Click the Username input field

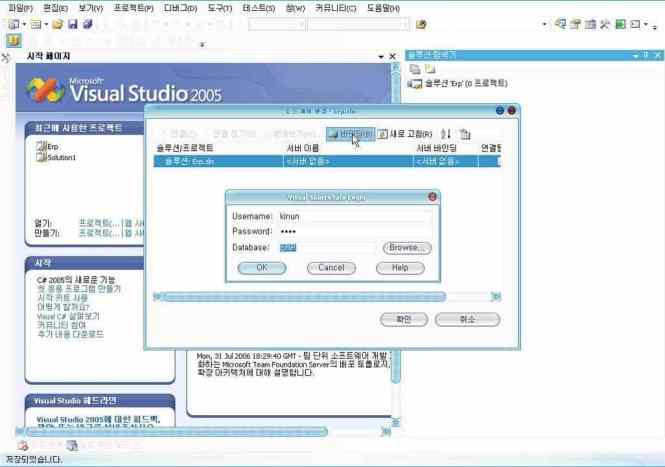pyautogui.click(x=355, y=216)
